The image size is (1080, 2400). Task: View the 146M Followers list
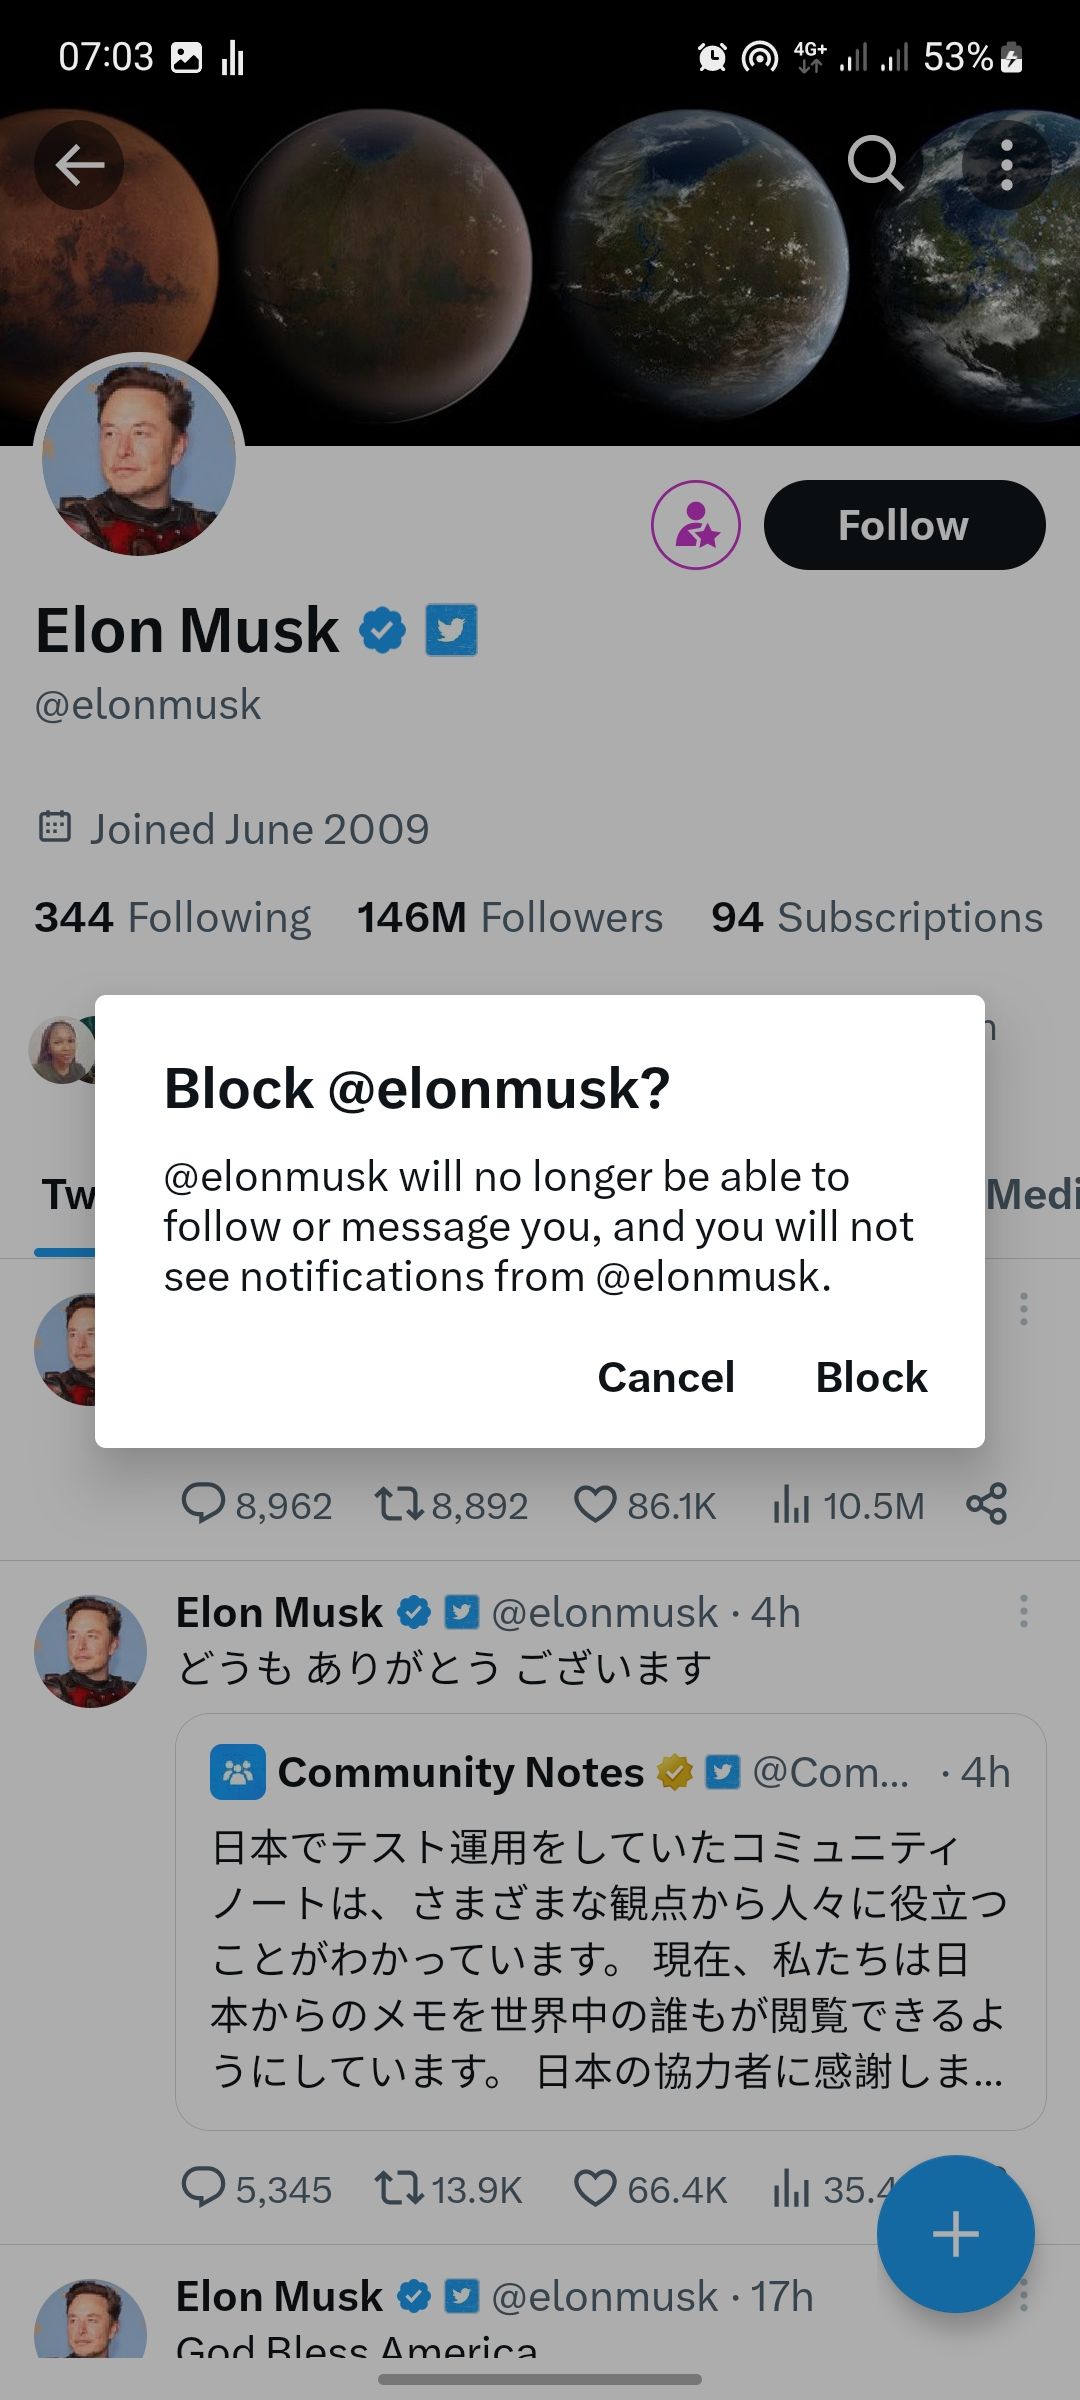[508, 916]
